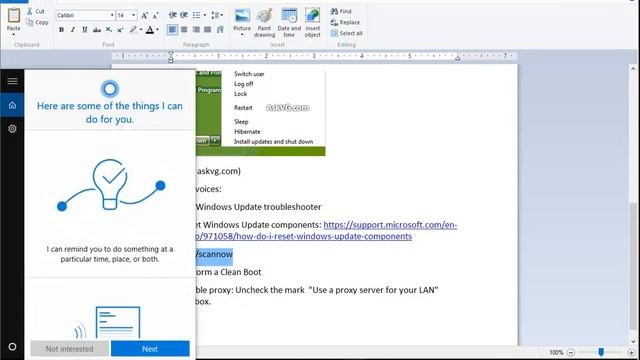Open the Cortana hamburger menu
Image resolution: width=640 pixels, height=360 pixels.
click(12, 81)
